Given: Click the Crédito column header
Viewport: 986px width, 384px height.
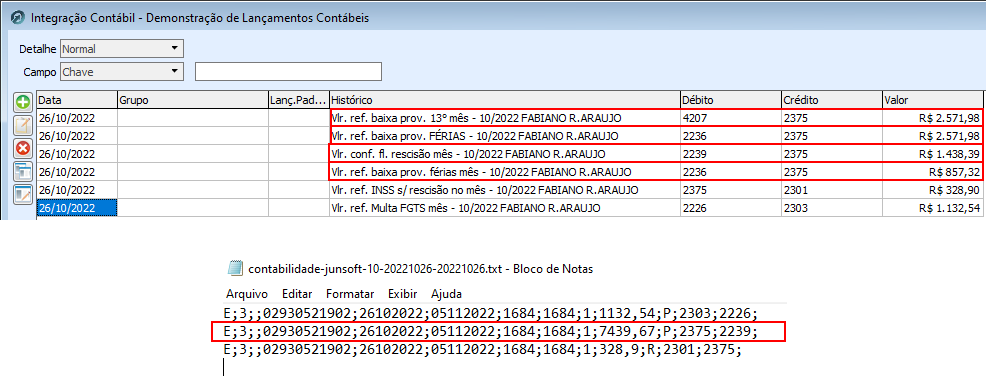Looking at the screenshot, I should 831,100.
